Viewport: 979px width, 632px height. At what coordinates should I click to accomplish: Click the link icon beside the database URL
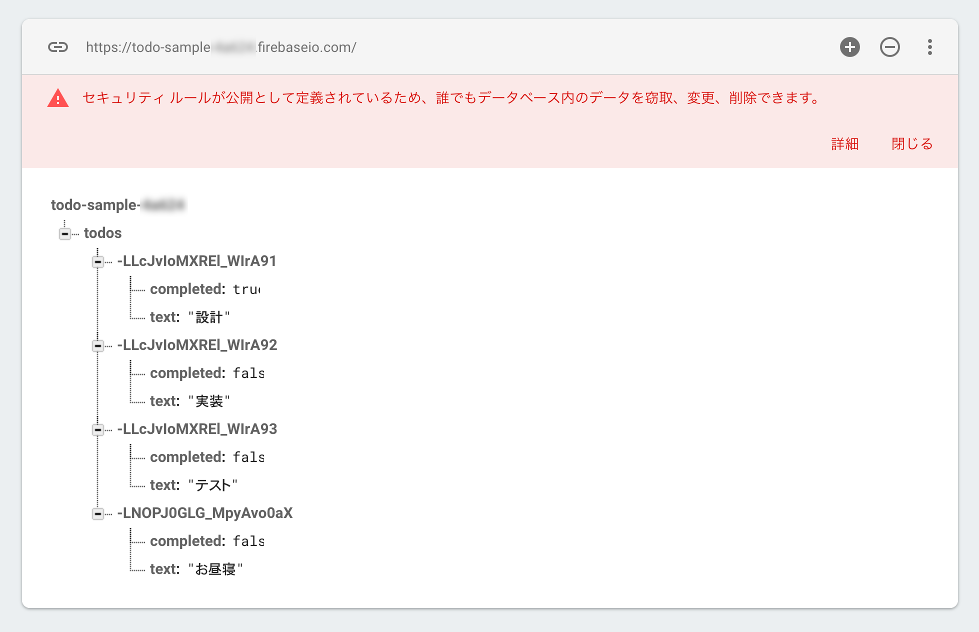[x=58, y=47]
